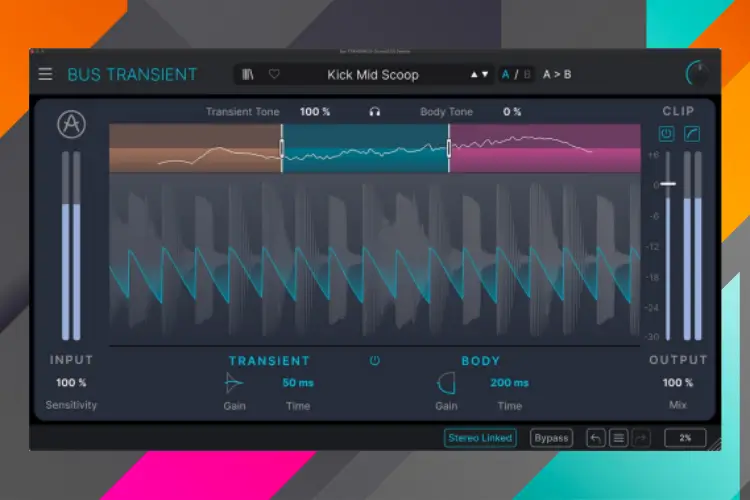The height and width of the screenshot is (500, 750).
Task: Select next preset with down arrow
Action: coord(485,75)
